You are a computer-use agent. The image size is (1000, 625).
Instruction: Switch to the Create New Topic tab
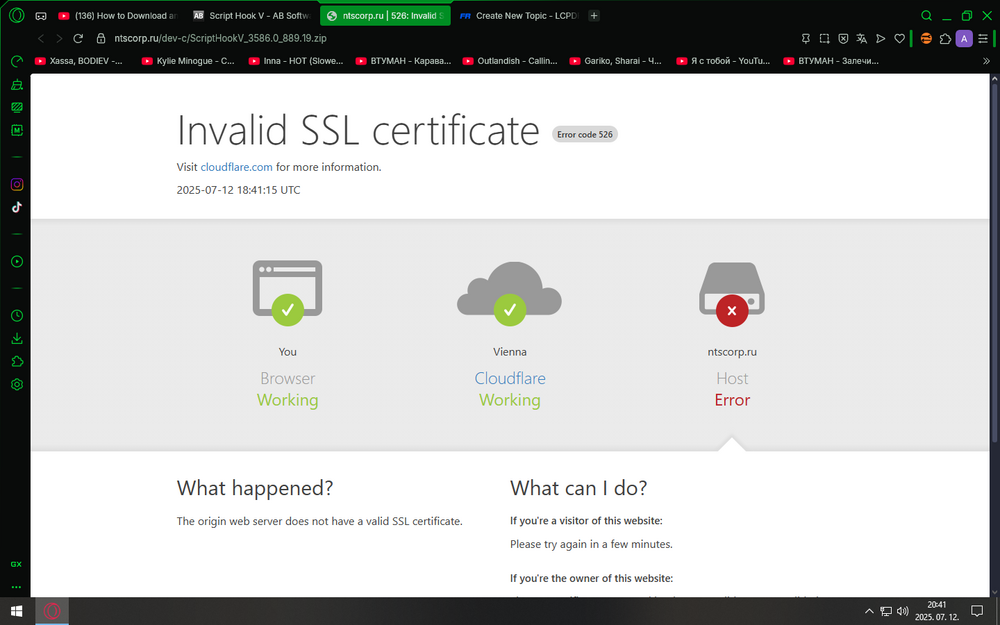pos(519,16)
